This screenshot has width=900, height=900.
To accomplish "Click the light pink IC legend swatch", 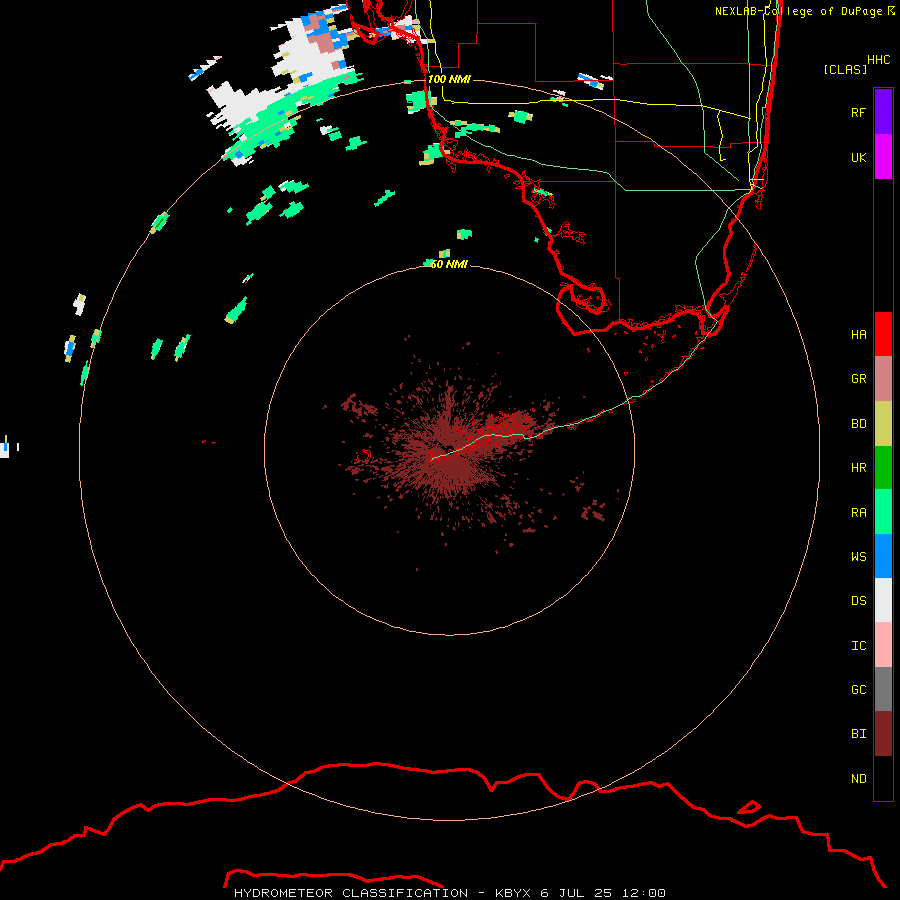I will coord(883,645).
